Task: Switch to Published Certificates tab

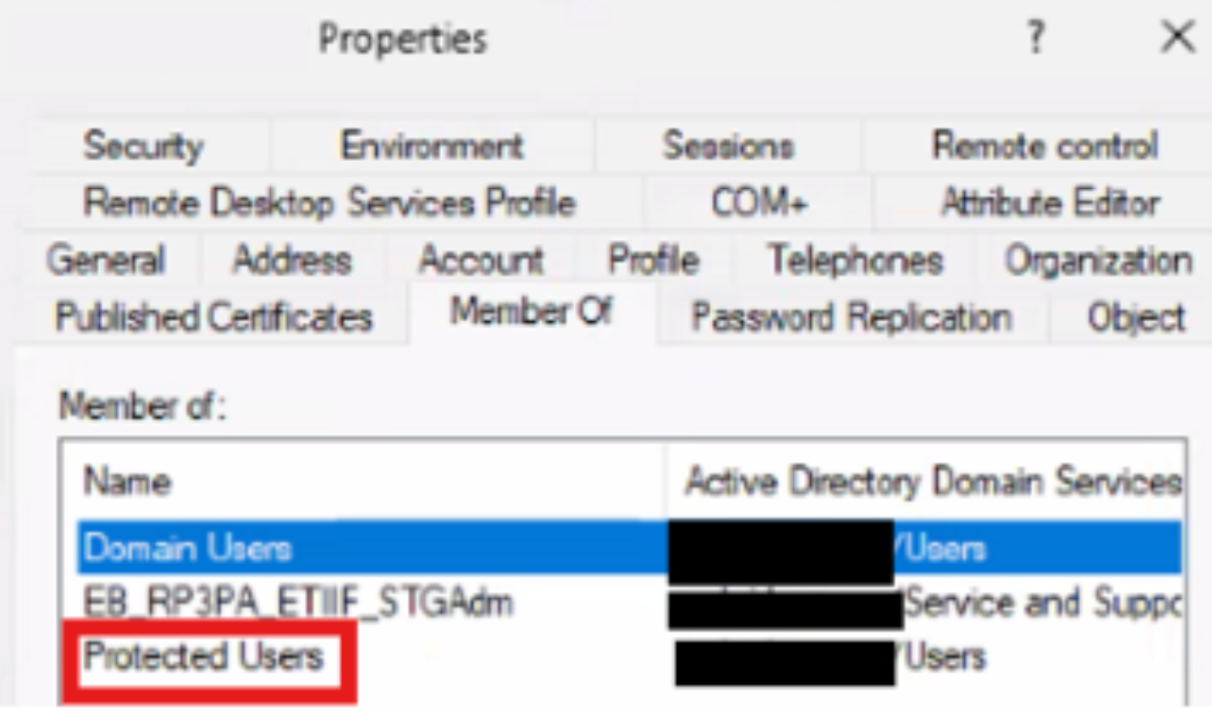Action: point(213,318)
